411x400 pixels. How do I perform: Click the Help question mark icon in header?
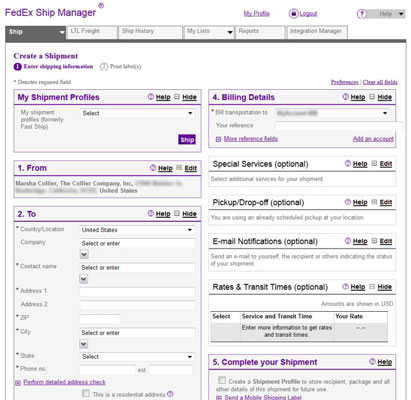(362, 14)
